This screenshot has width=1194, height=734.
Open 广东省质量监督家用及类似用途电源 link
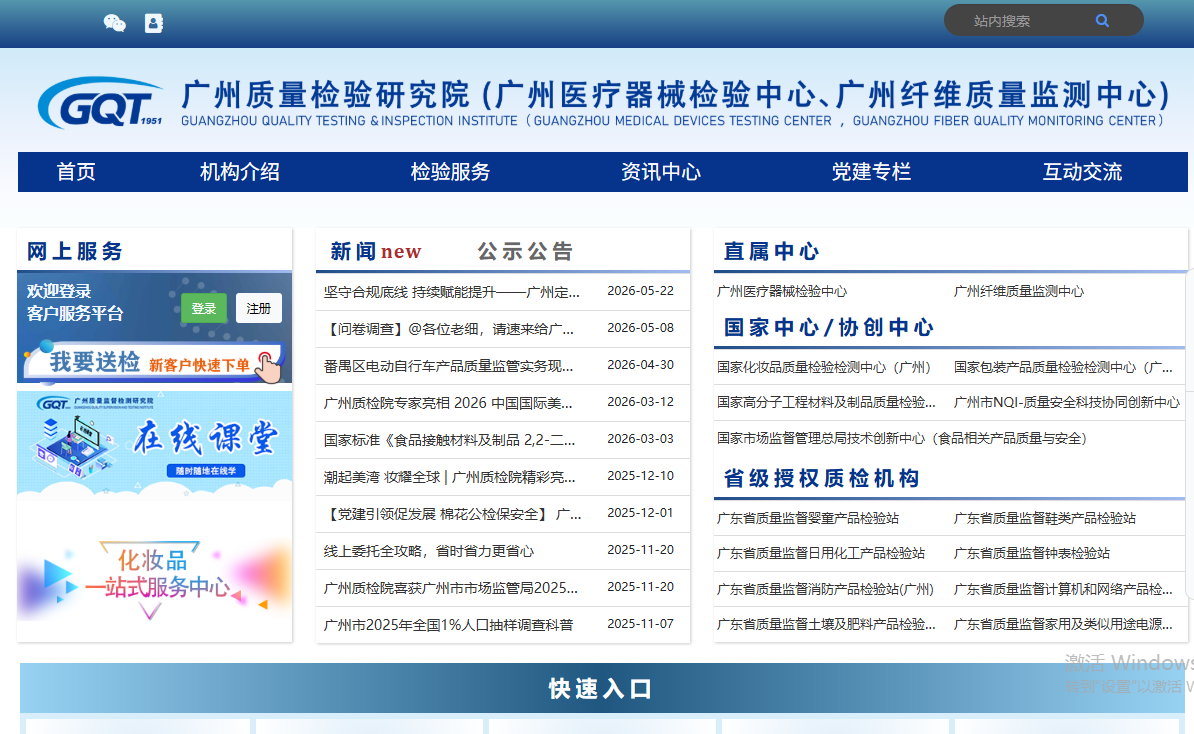point(1063,624)
